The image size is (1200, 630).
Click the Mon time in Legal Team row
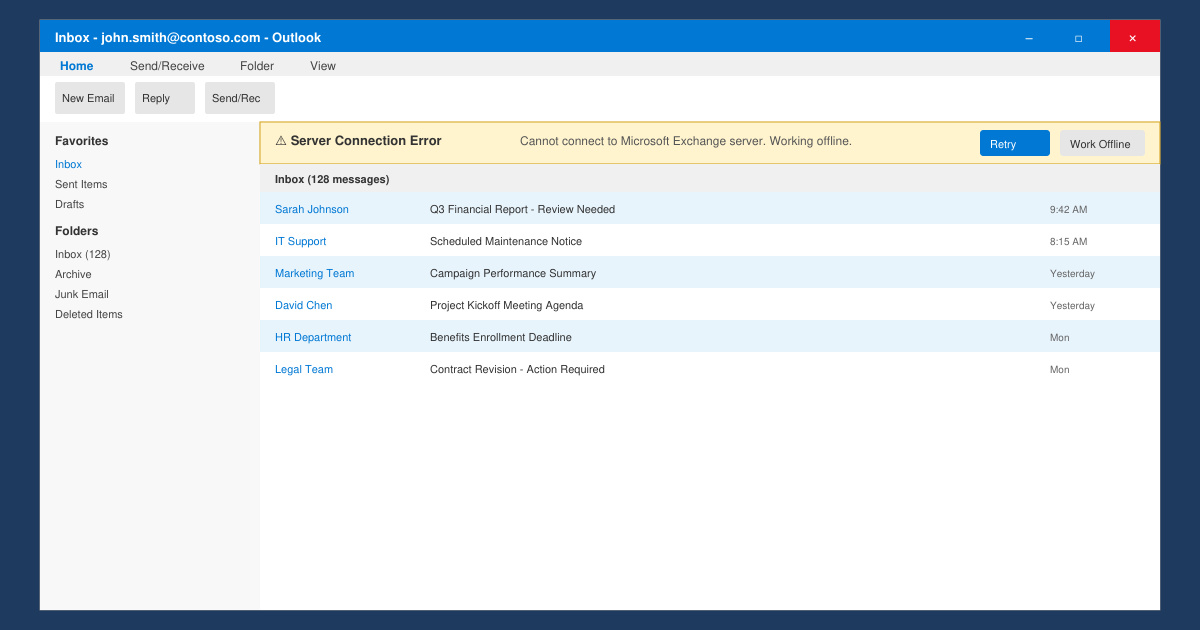1059,369
